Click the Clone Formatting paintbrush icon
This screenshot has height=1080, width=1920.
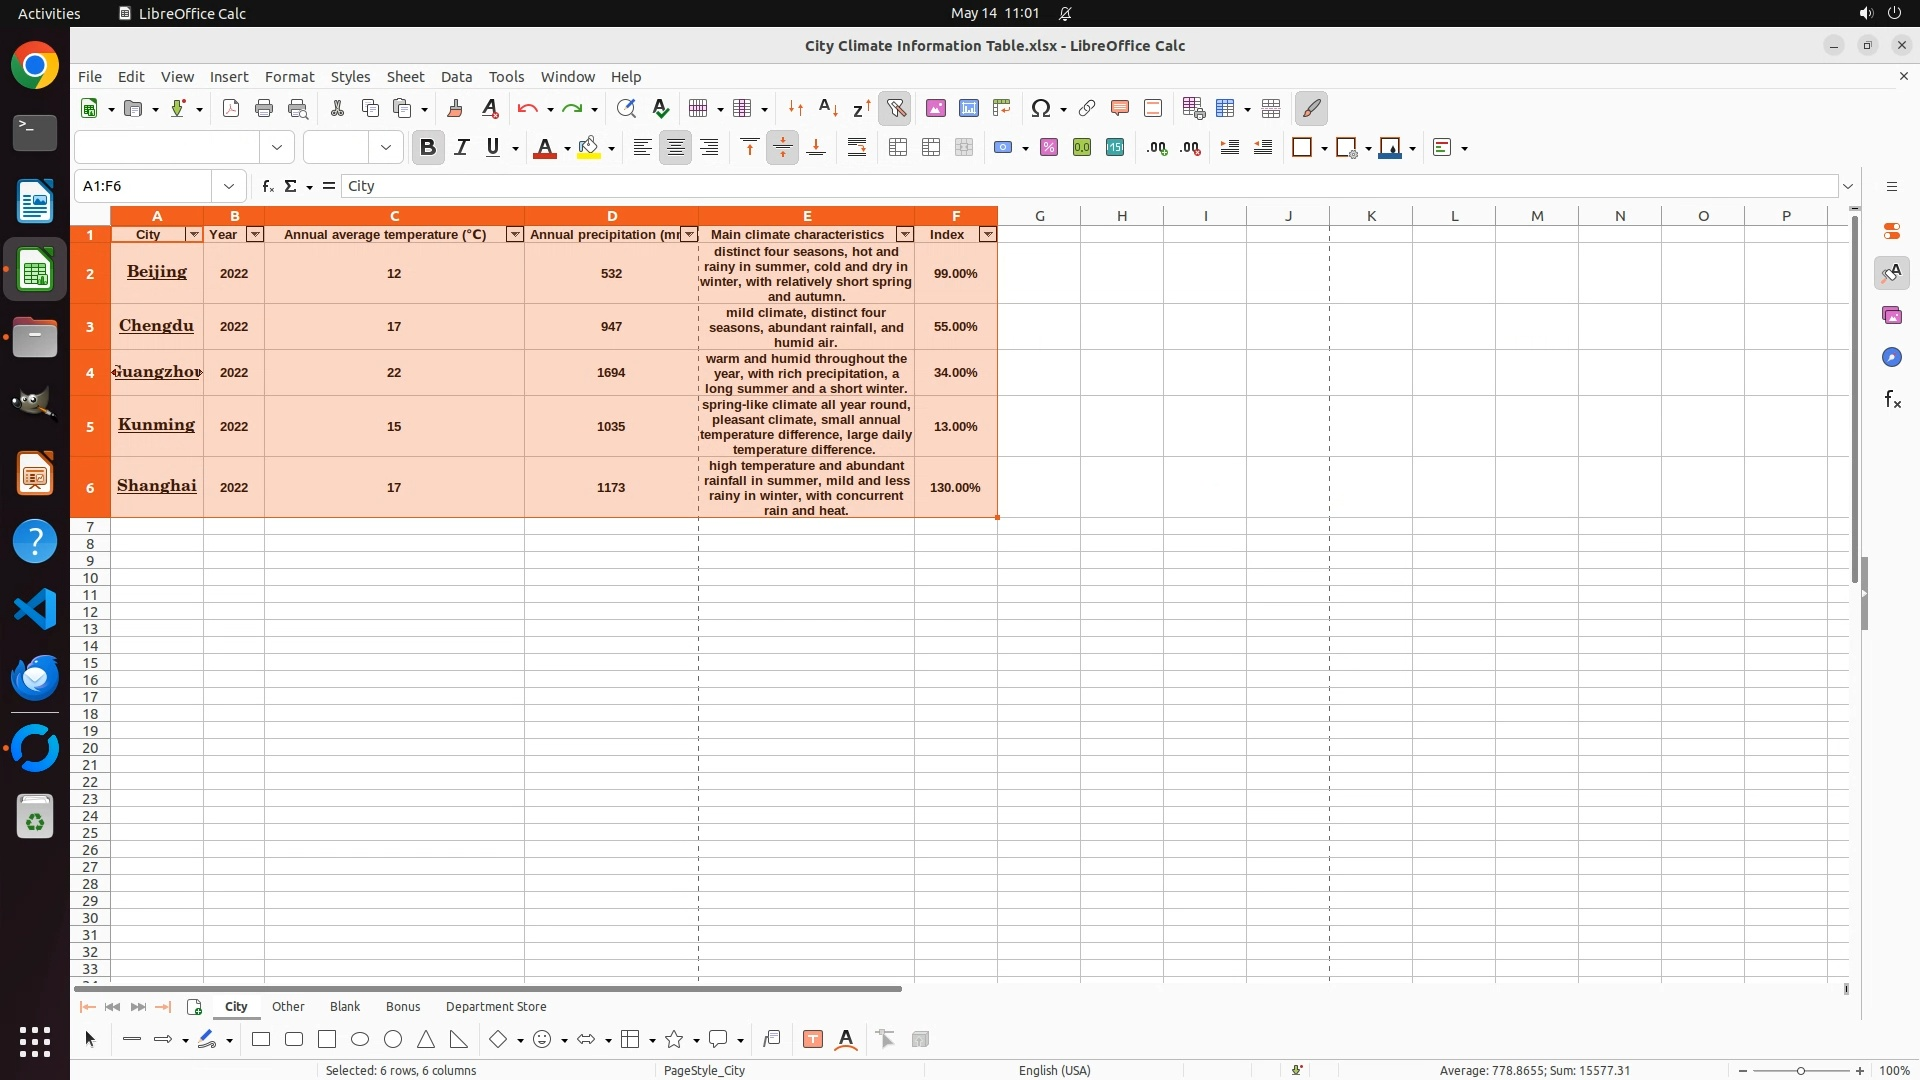pyautogui.click(x=455, y=108)
